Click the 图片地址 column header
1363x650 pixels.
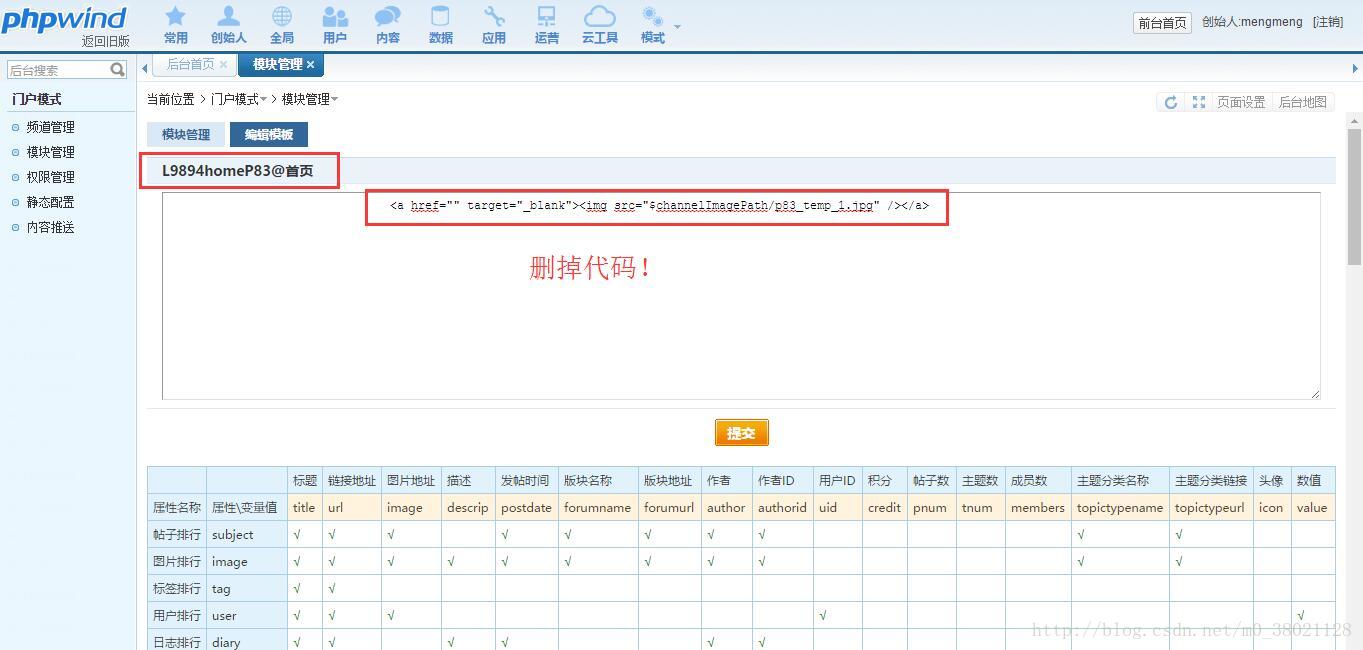pos(411,481)
